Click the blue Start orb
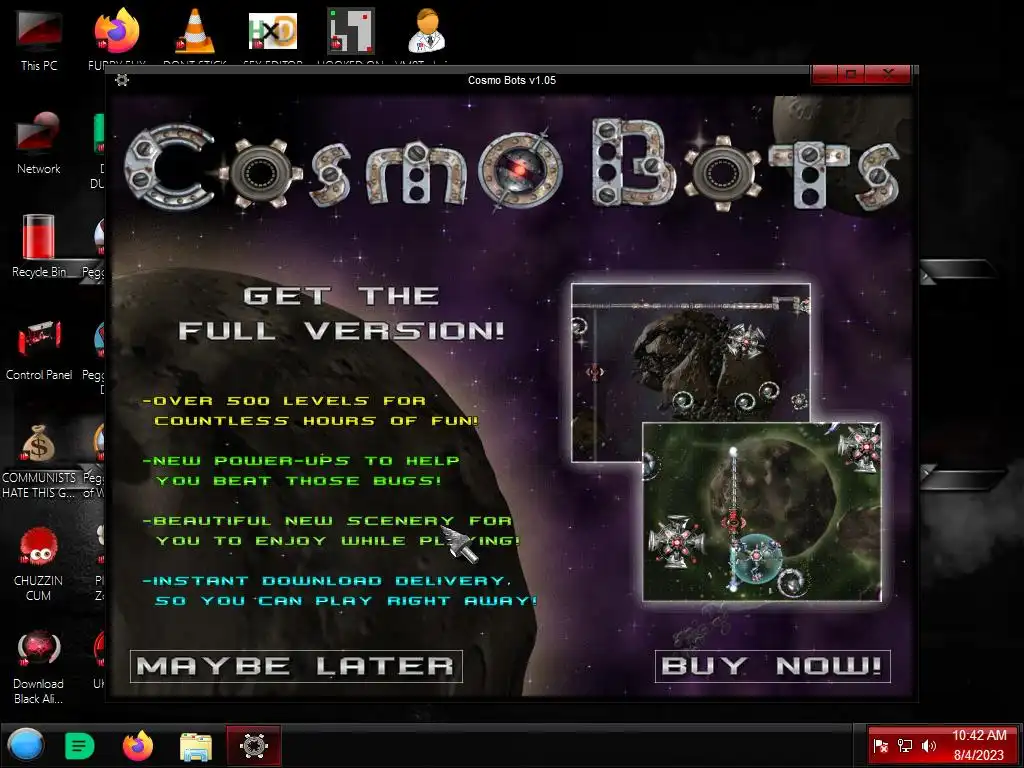Viewport: 1024px width, 768px height. [26, 745]
